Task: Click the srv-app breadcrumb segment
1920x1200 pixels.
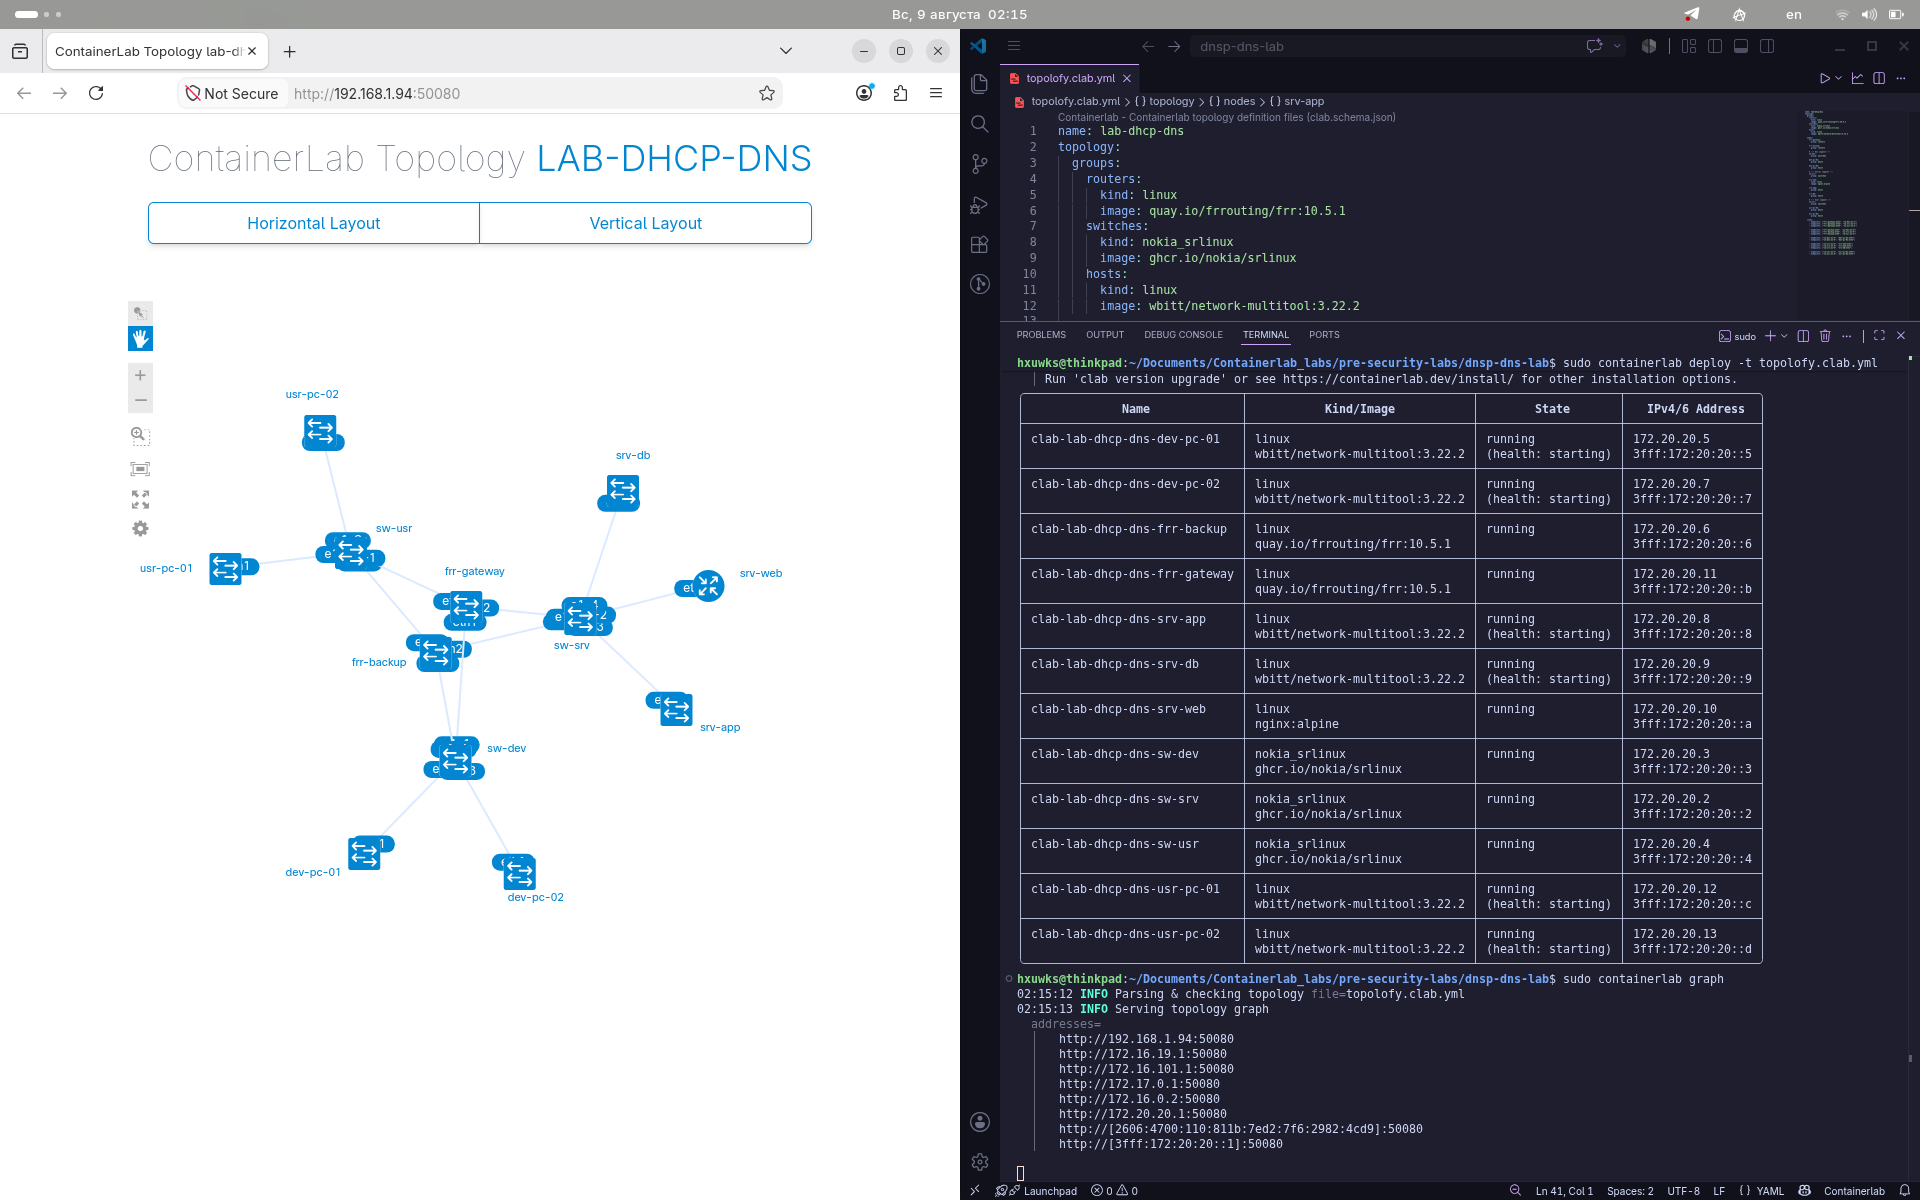Action: (1304, 101)
